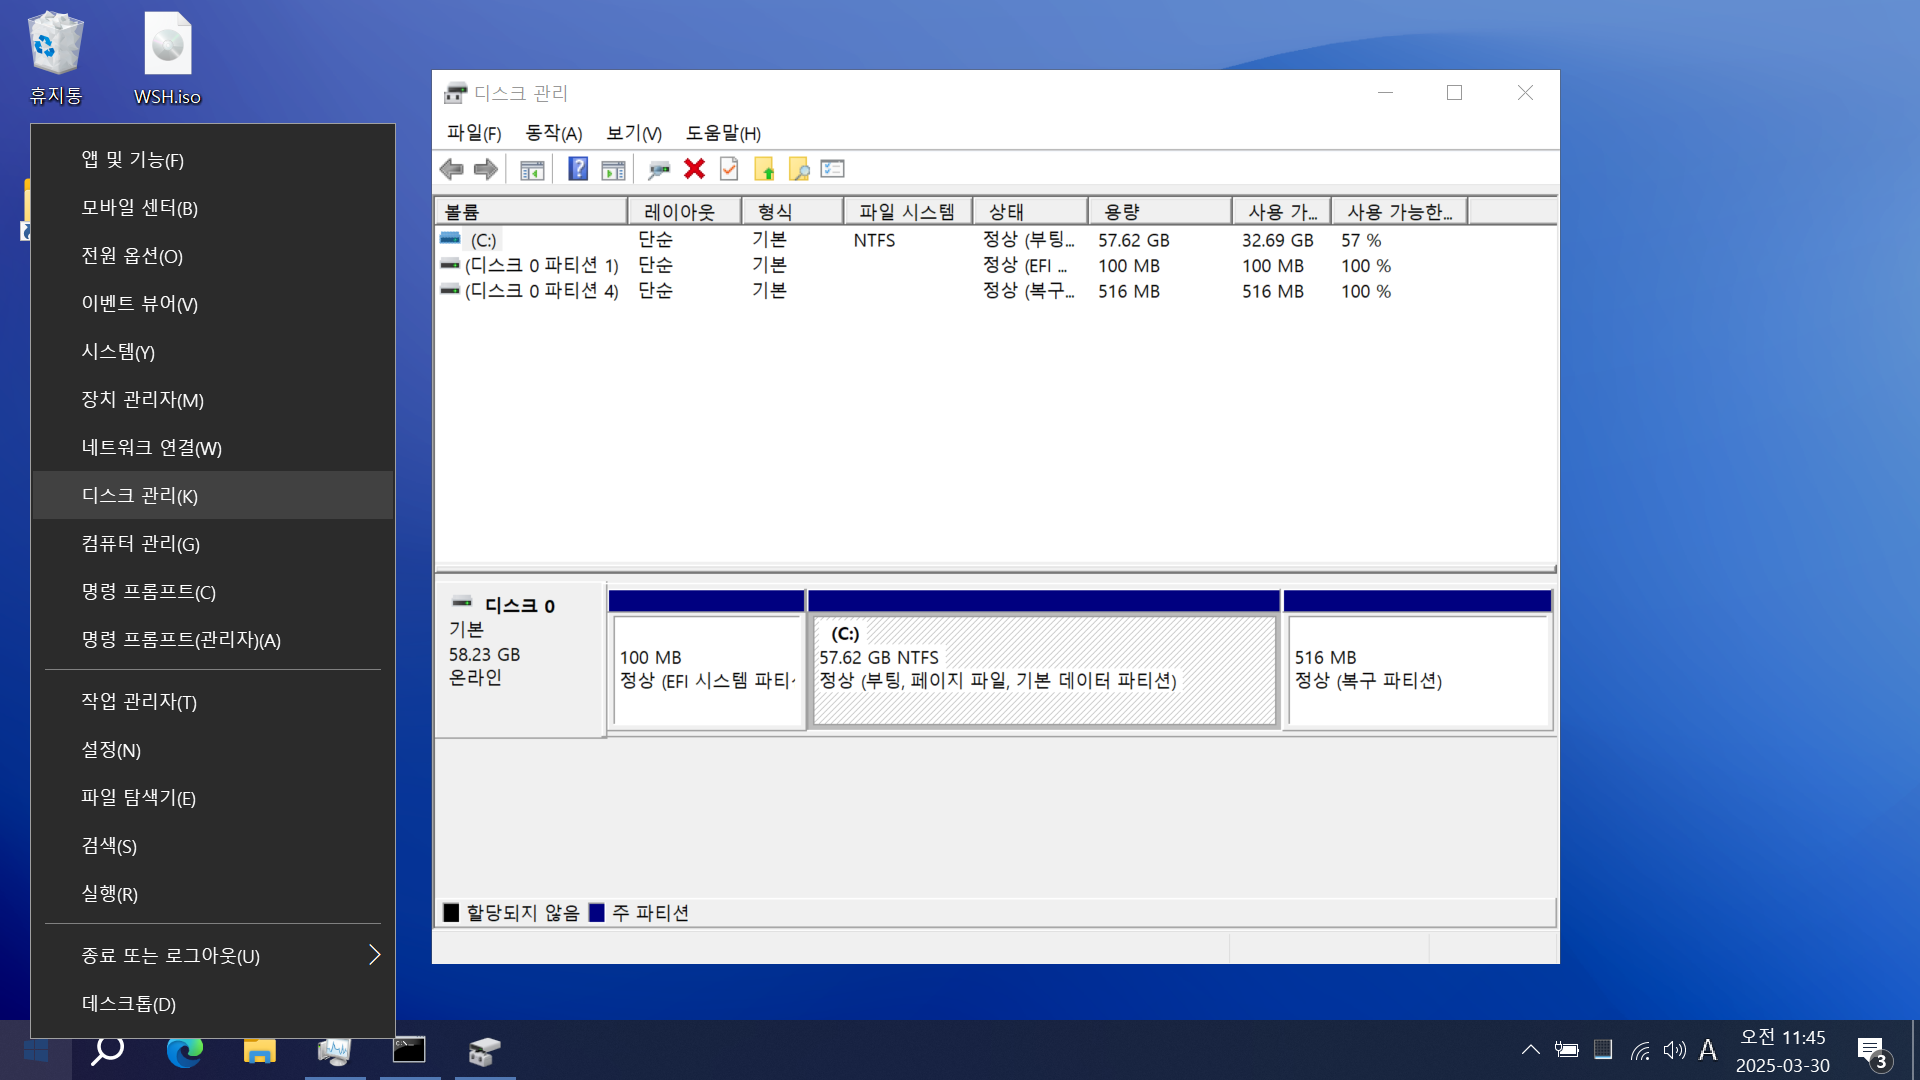Show hidden system tray icons chevron
Screen dimensions: 1920x1080
pos(1530,1049)
